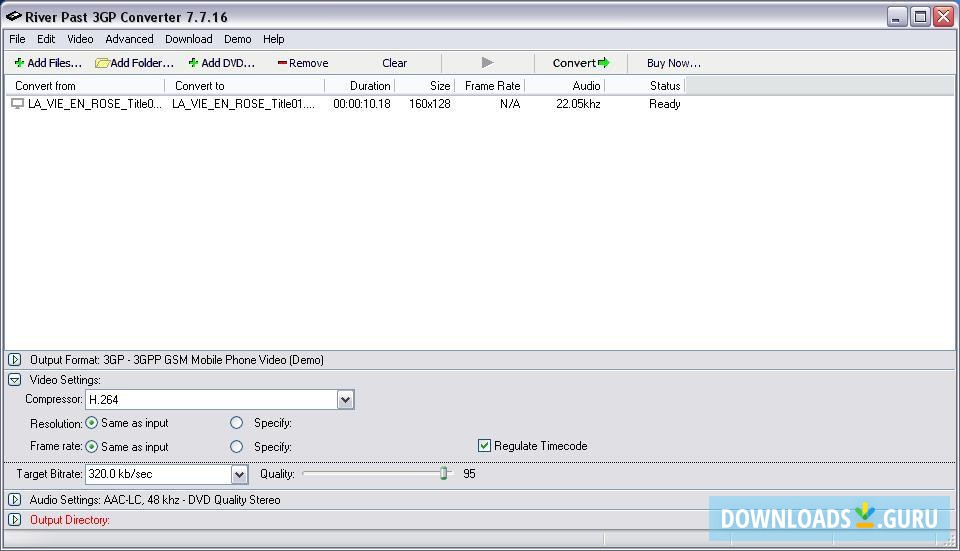Click the Audio Settings AAC-LC label text

(155, 500)
